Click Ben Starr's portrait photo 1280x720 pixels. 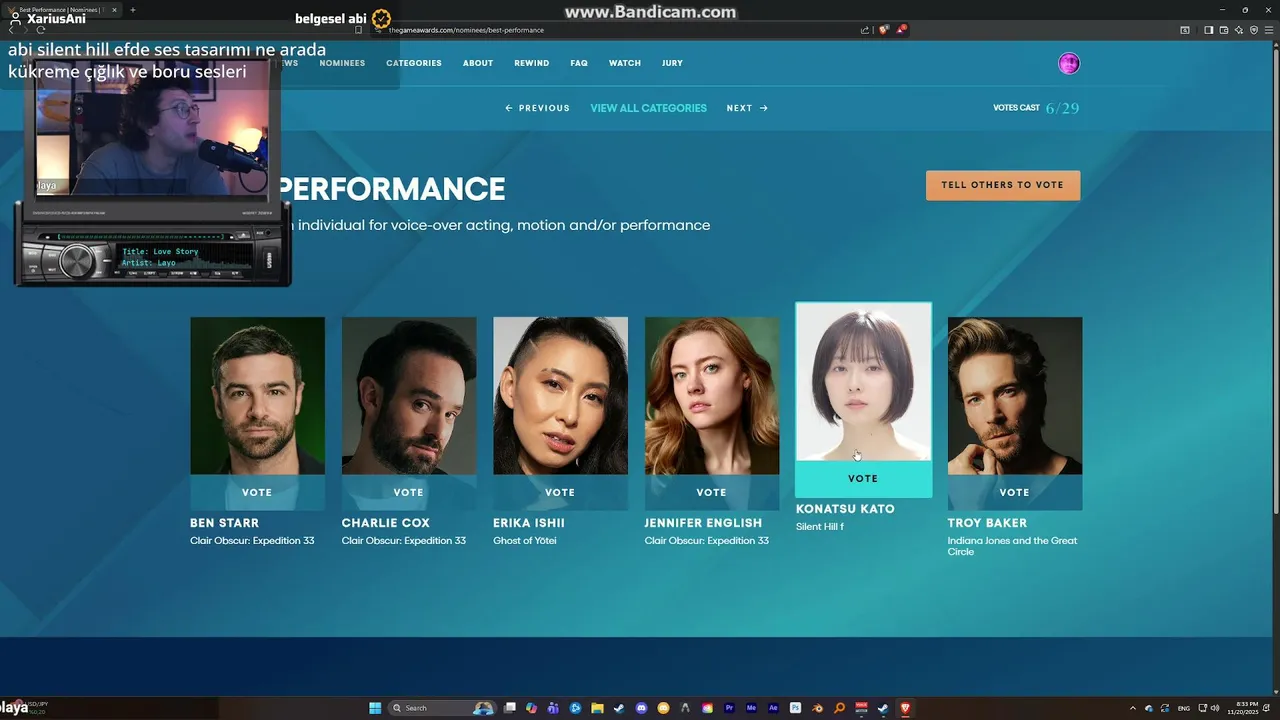point(257,396)
